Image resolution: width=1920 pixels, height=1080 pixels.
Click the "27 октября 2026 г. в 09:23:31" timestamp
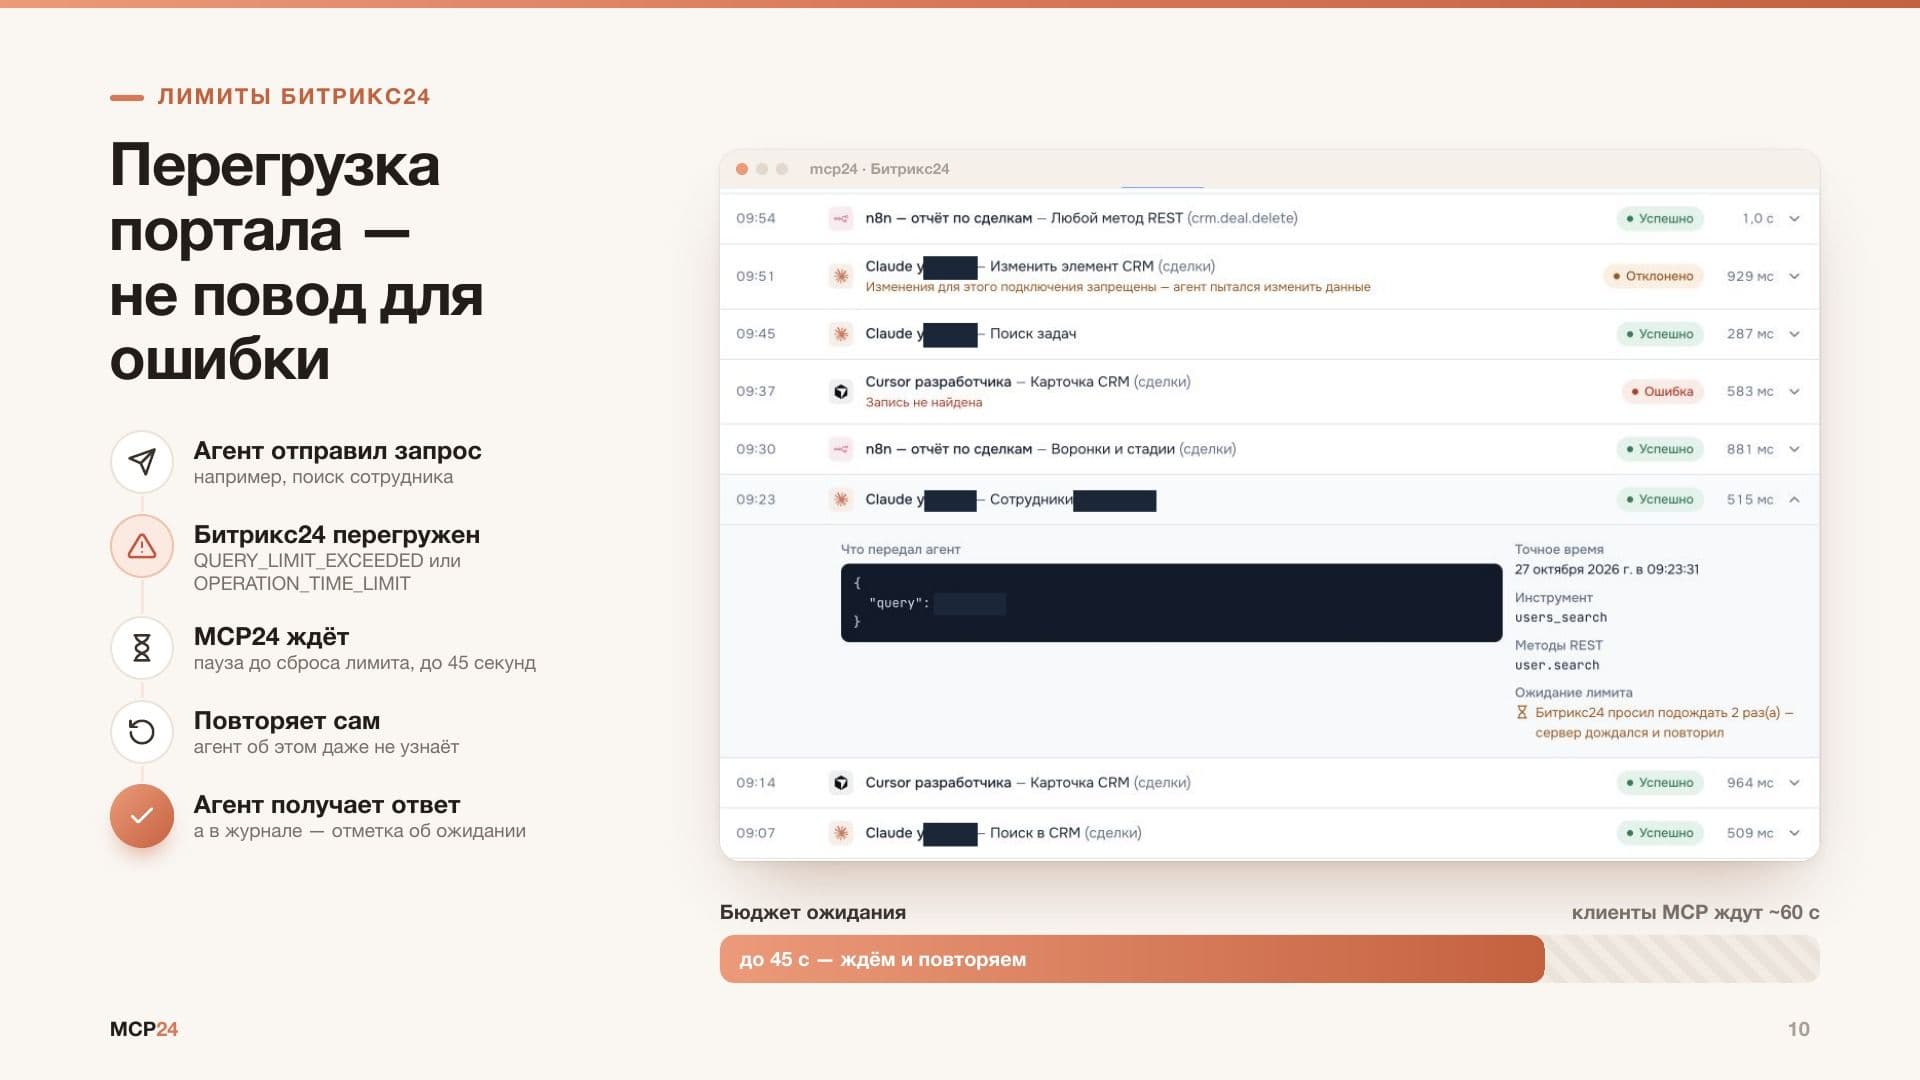[x=1607, y=569]
